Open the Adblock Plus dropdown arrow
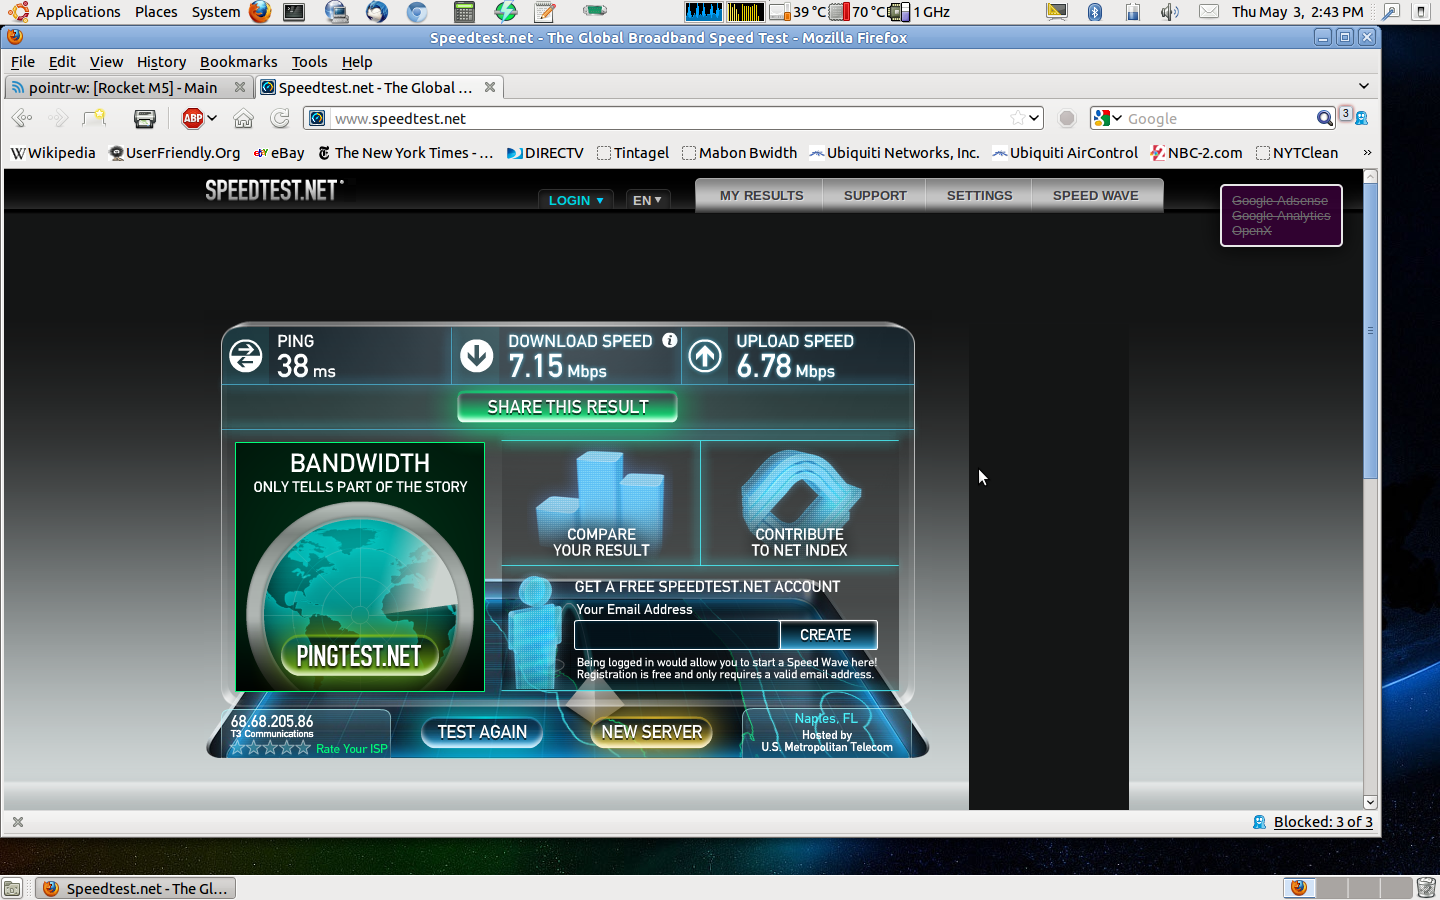Viewport: 1440px width, 900px height. 212,119
